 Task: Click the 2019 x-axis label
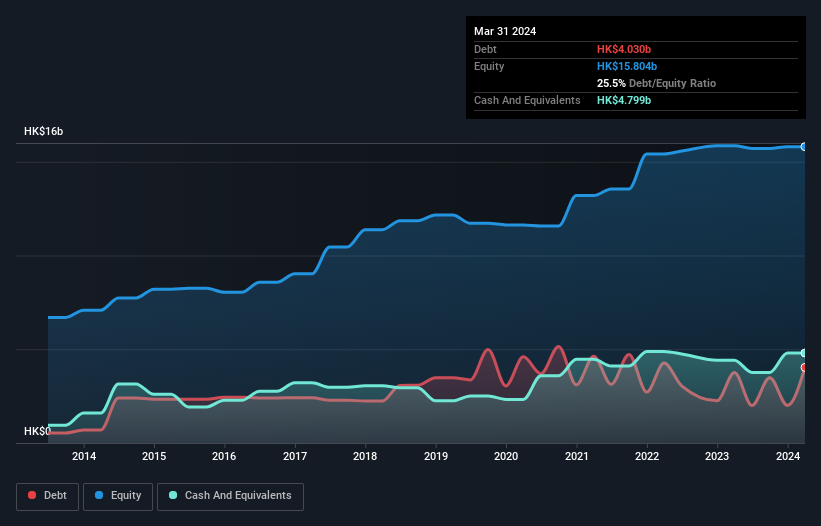436,456
